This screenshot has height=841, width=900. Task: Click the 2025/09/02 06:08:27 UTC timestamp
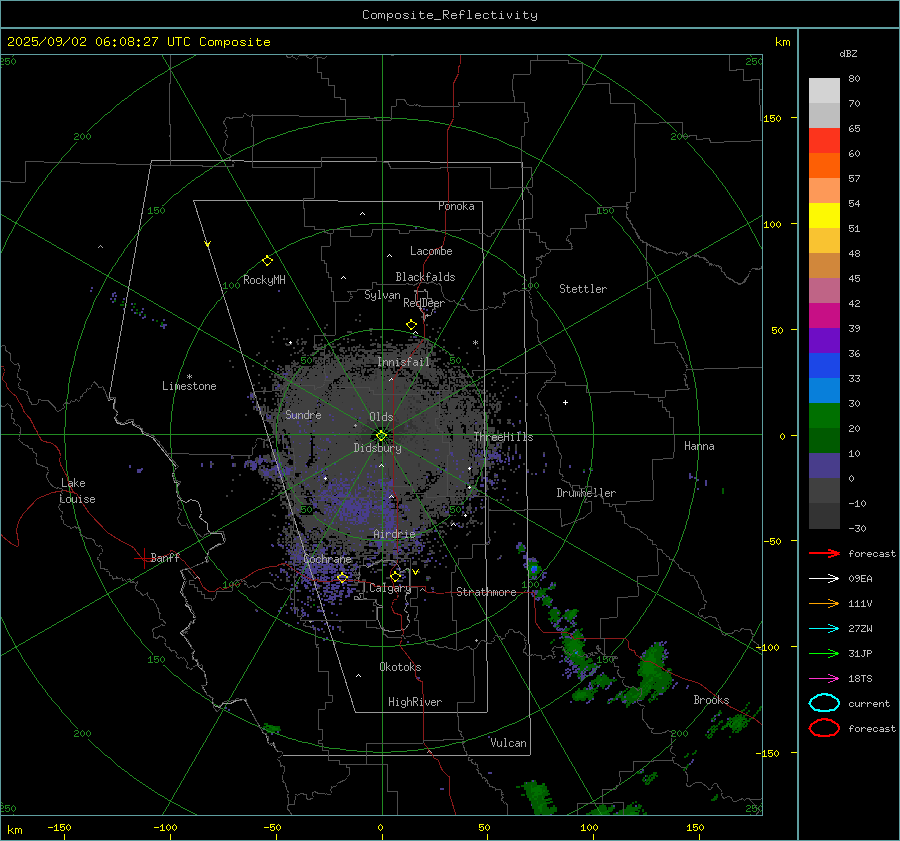[98, 42]
